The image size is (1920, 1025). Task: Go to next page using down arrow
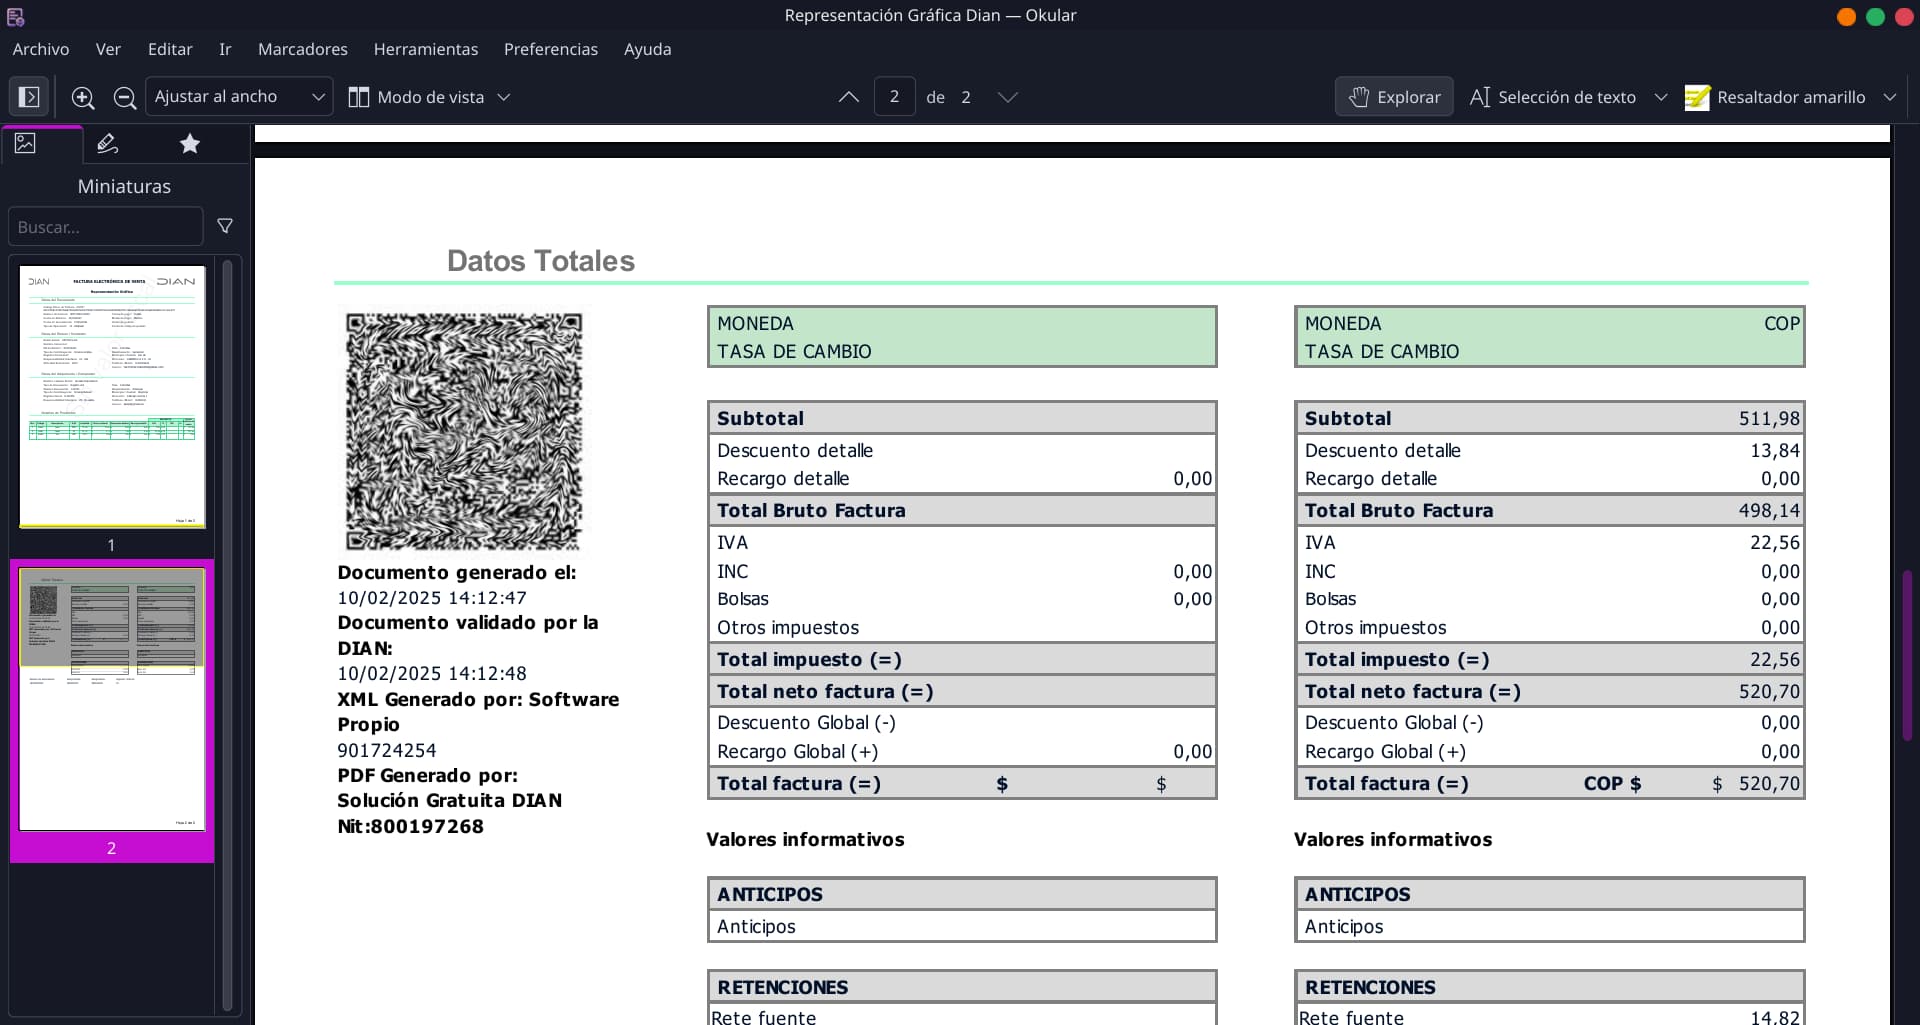pyautogui.click(x=1007, y=97)
